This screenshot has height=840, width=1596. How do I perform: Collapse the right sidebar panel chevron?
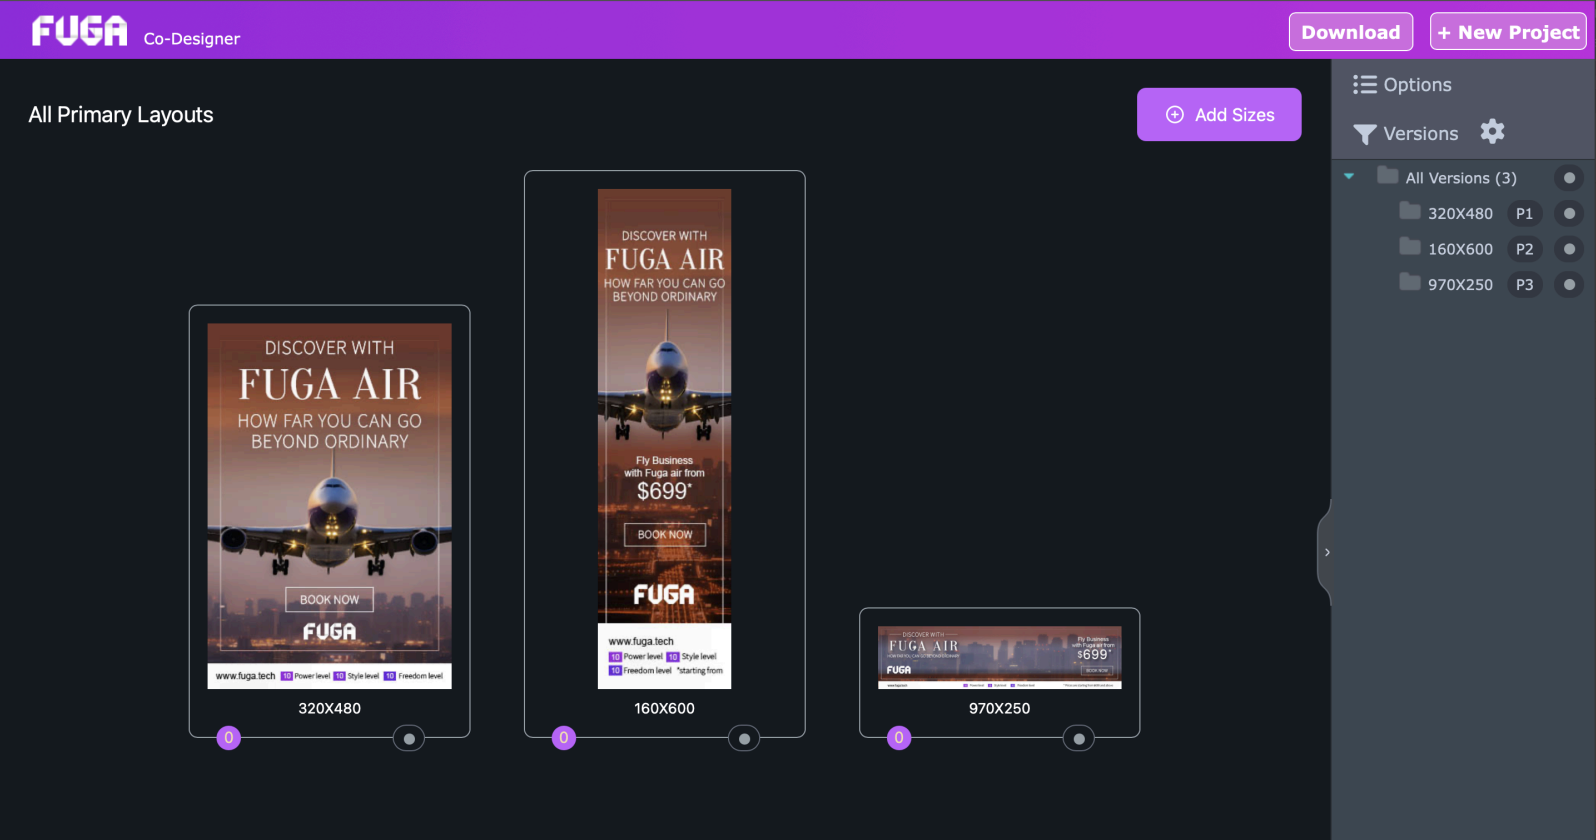(x=1326, y=552)
